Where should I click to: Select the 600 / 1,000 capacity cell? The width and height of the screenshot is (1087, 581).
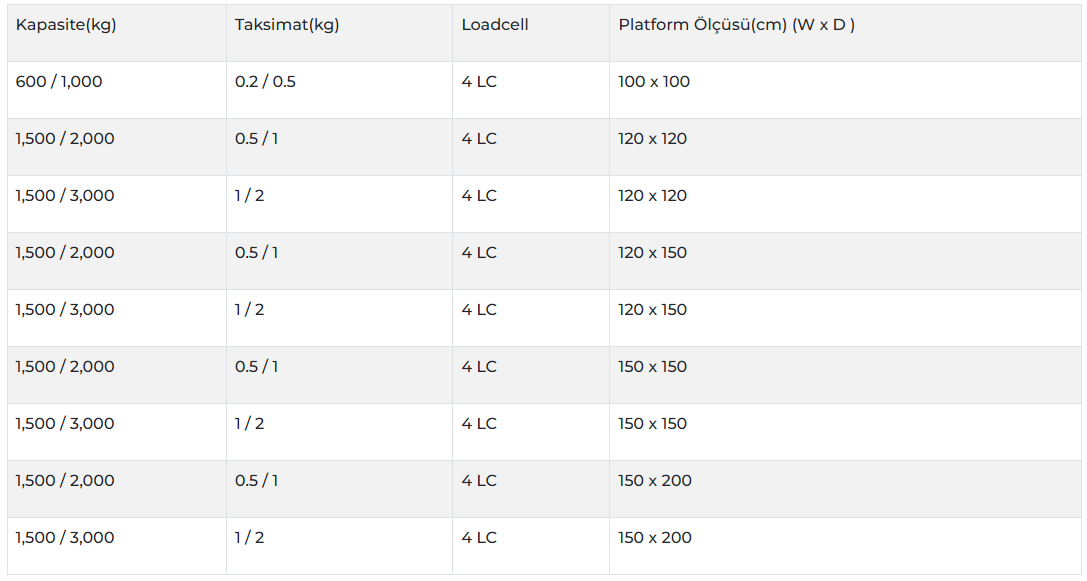coord(59,82)
